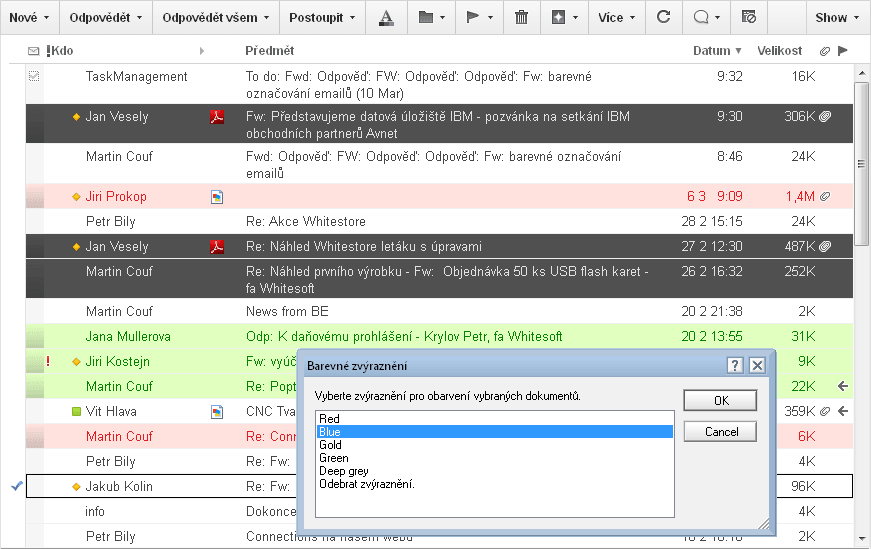Open the chat bubble icon menu
The image size is (871, 549).
click(x=705, y=17)
